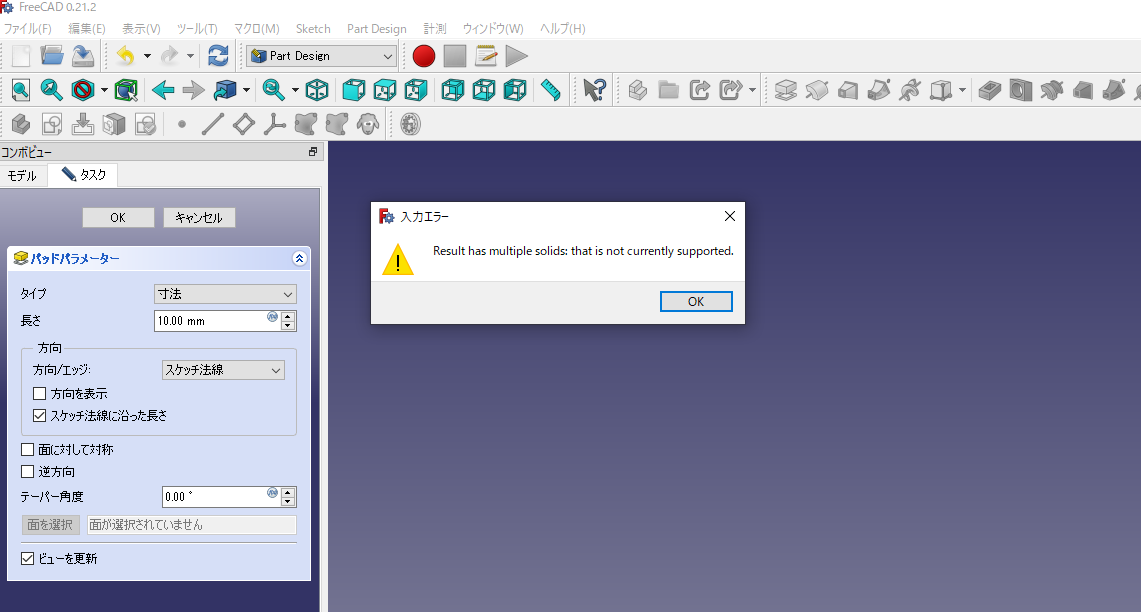Click the Fit selection magnifier icon
Viewport: 1141px width, 612px height.
click(x=51, y=90)
